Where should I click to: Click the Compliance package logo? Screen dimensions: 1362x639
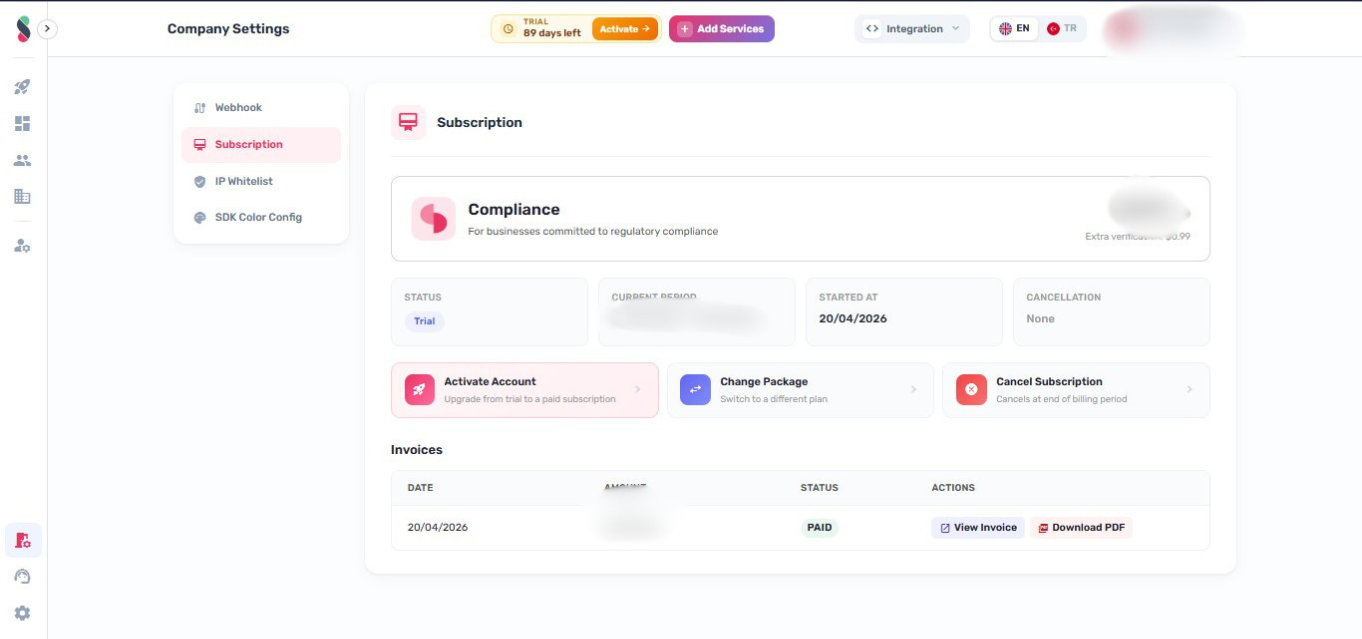tap(433, 218)
